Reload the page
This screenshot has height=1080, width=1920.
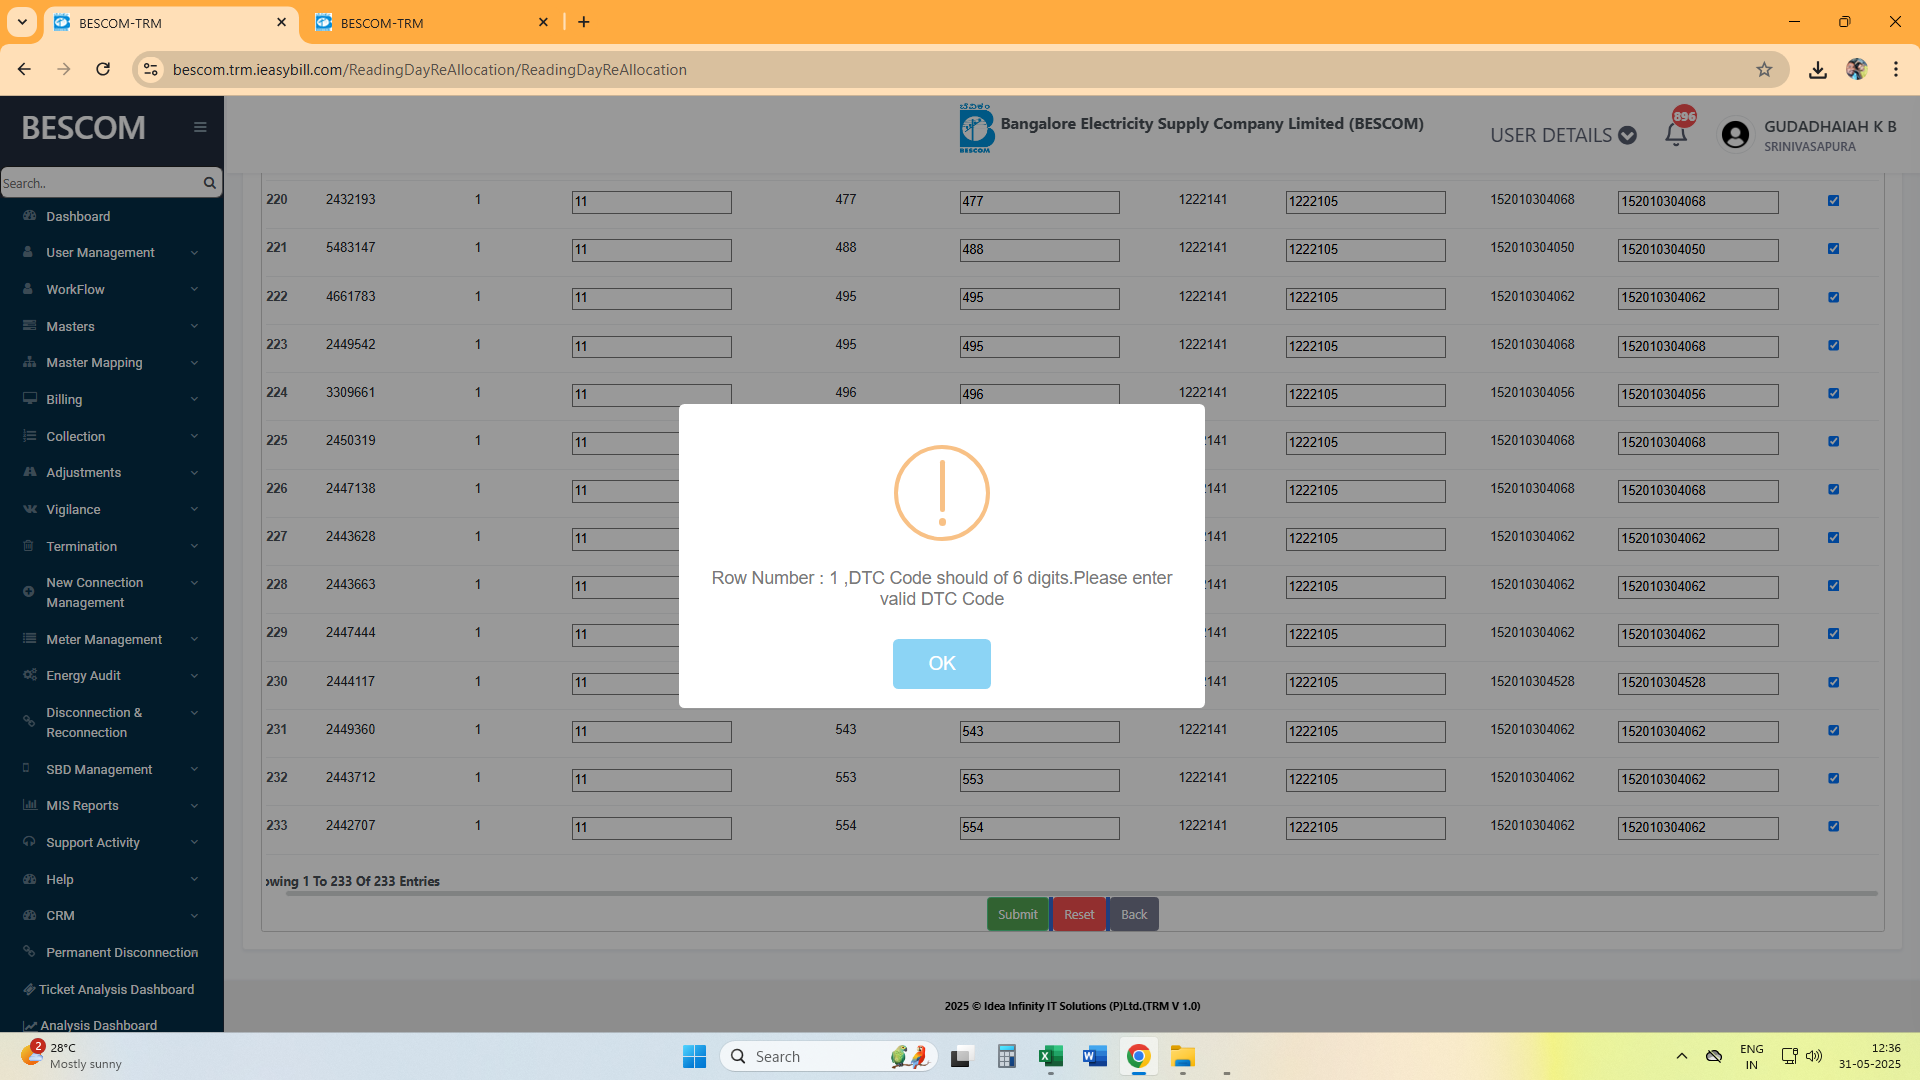103,69
